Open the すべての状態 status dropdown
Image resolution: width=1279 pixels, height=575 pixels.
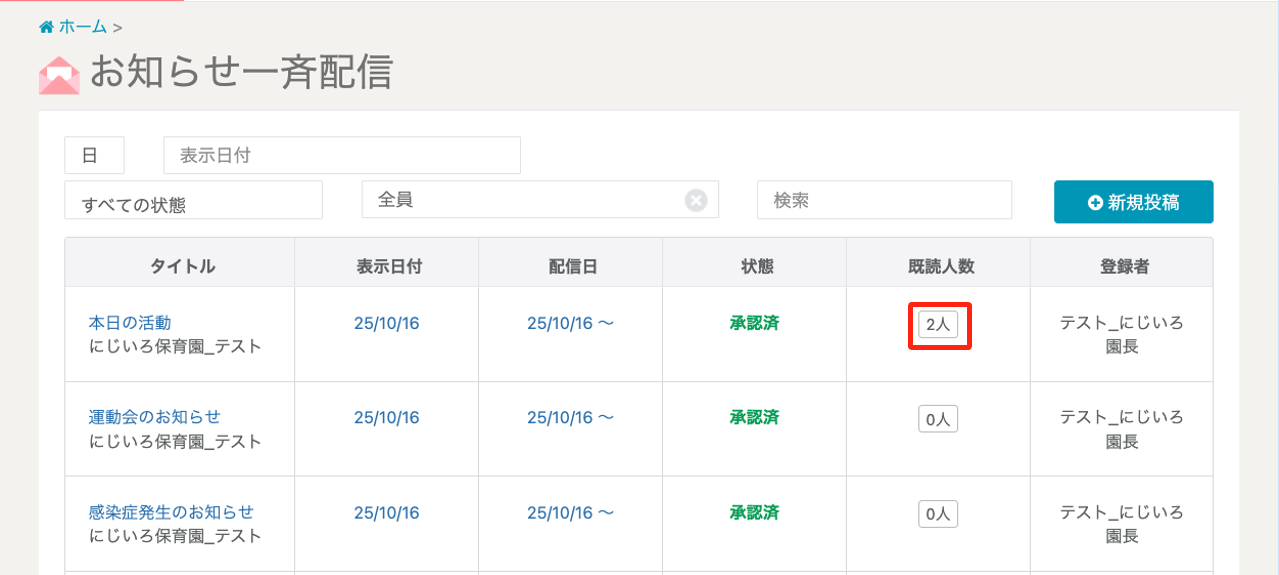(x=193, y=201)
